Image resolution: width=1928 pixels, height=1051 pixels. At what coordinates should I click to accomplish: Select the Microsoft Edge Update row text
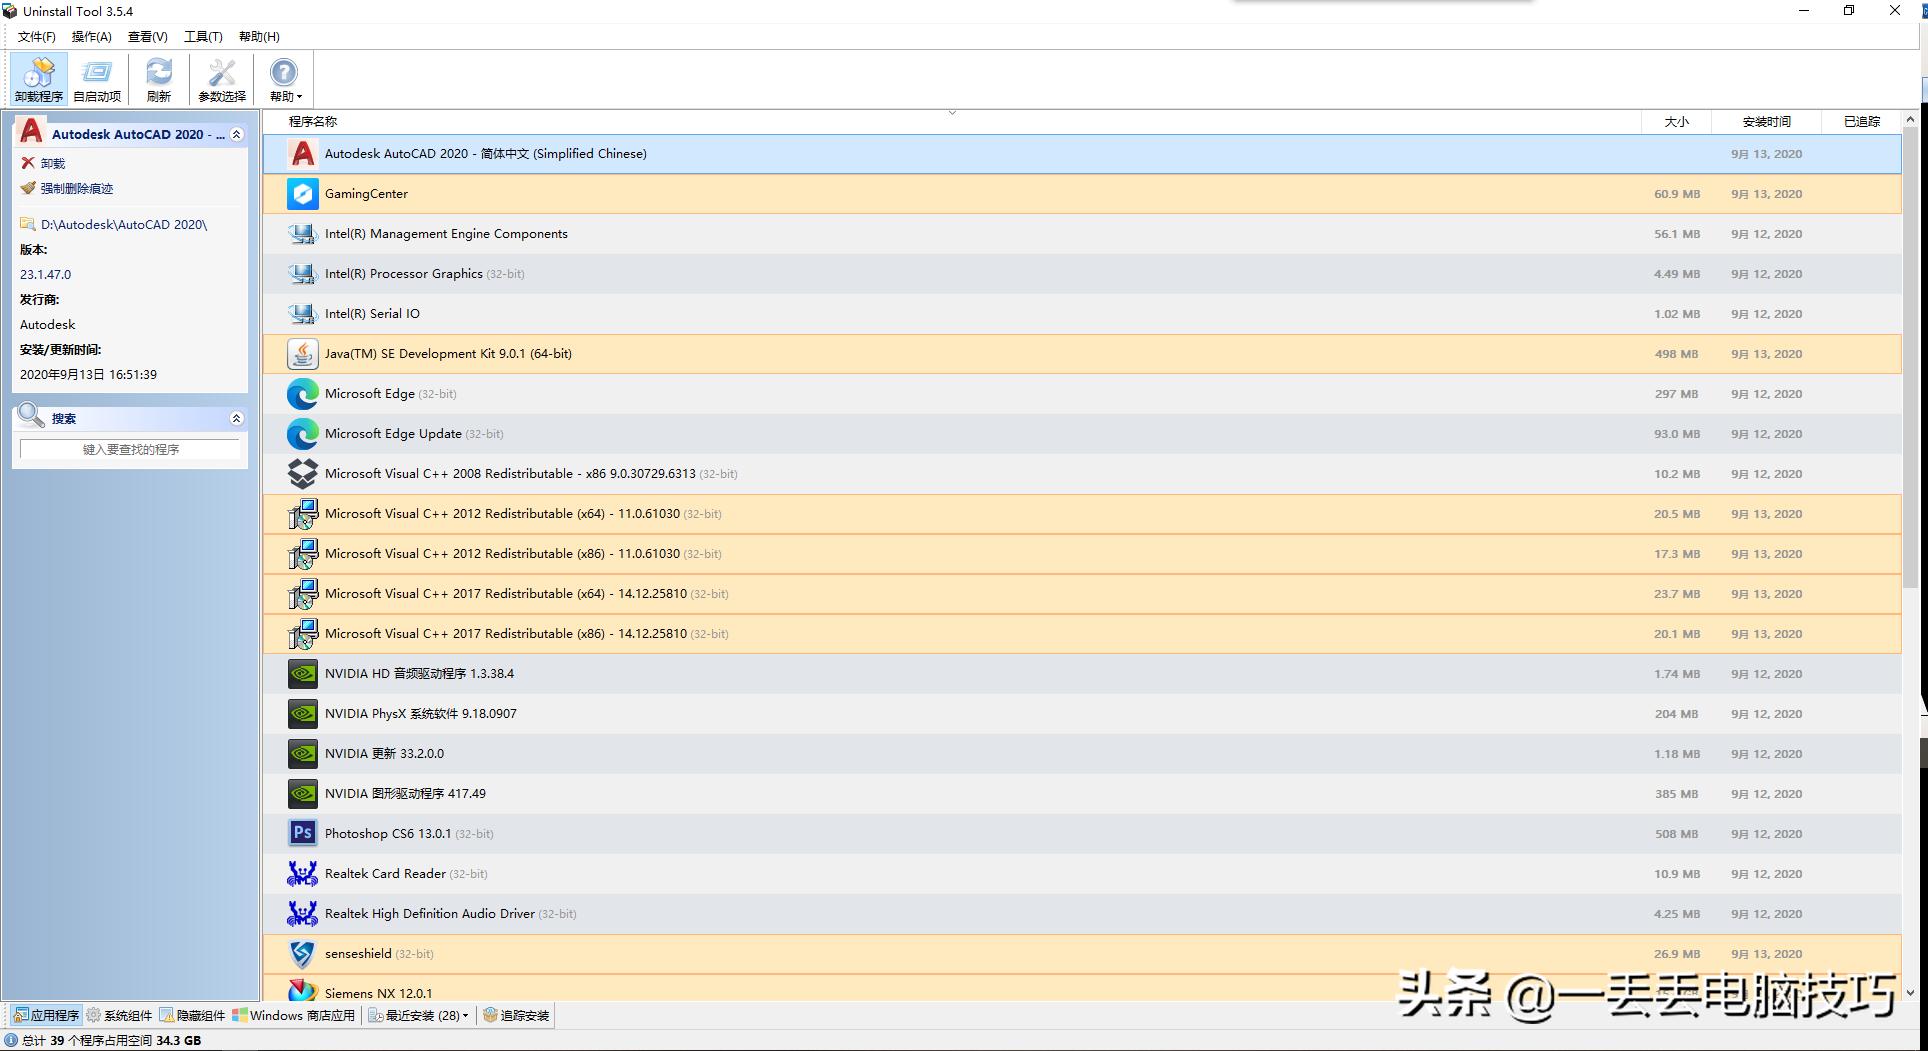coord(393,434)
